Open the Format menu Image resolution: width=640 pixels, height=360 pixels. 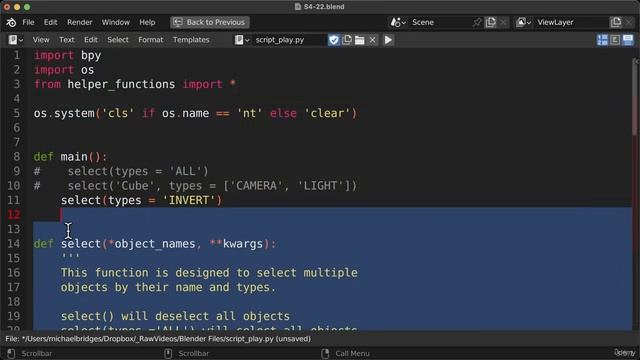pyautogui.click(x=150, y=40)
